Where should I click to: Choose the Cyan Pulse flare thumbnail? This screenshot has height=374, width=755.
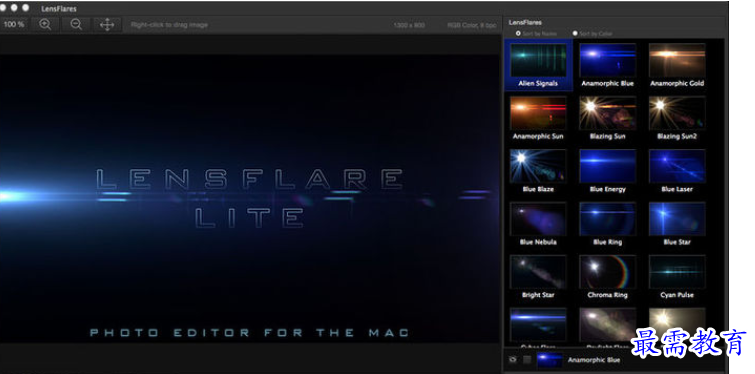(677, 271)
